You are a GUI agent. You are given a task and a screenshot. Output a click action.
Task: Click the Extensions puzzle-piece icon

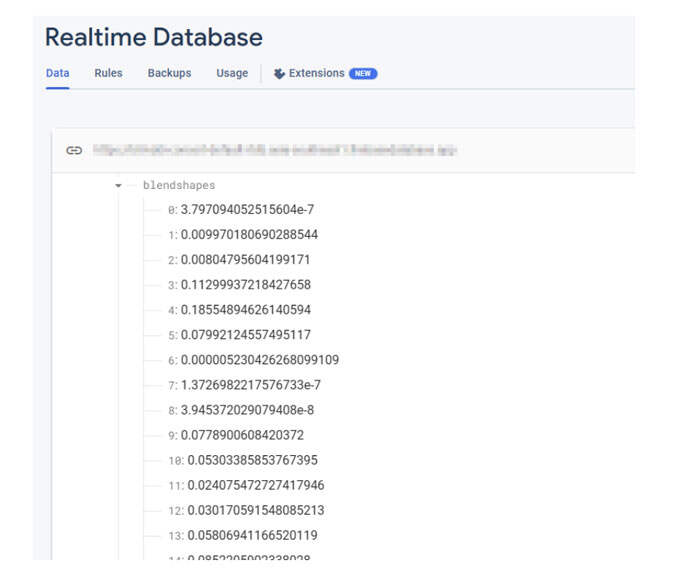tap(279, 73)
